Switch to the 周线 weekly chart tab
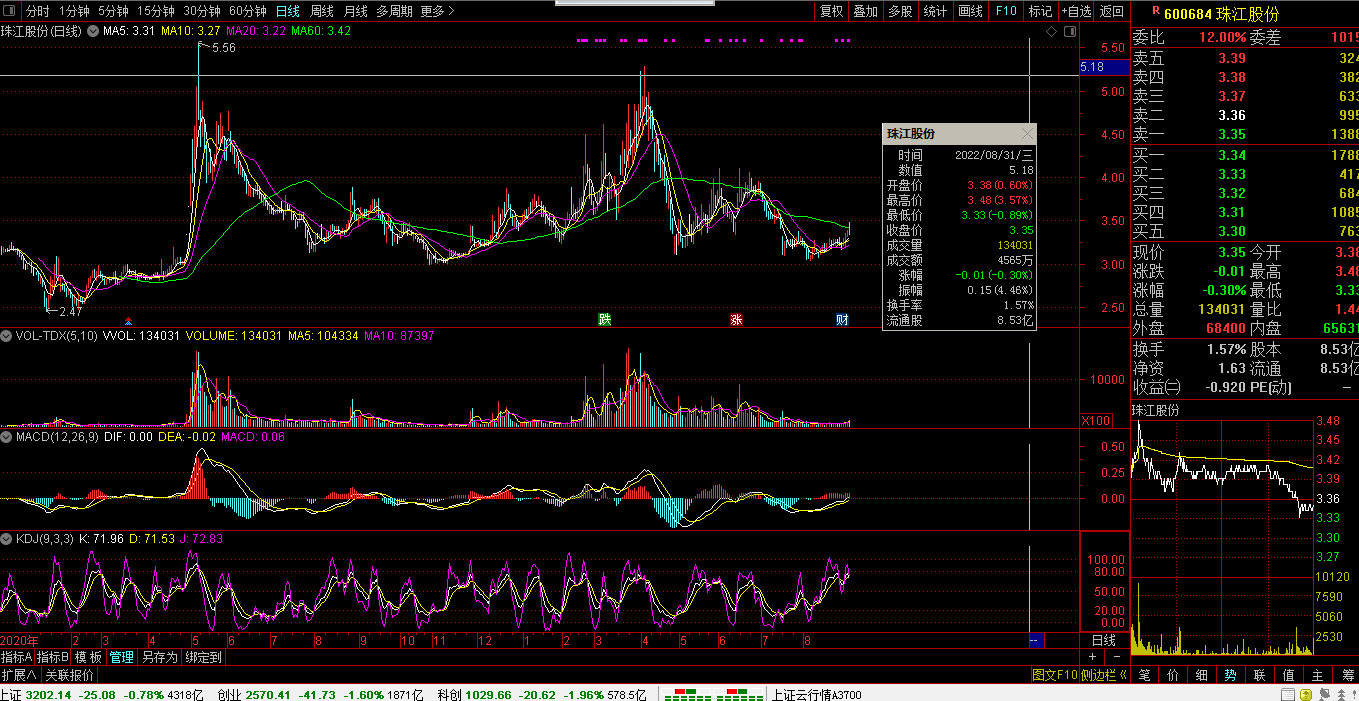The height and width of the screenshot is (701, 1359). pyautogui.click(x=321, y=11)
